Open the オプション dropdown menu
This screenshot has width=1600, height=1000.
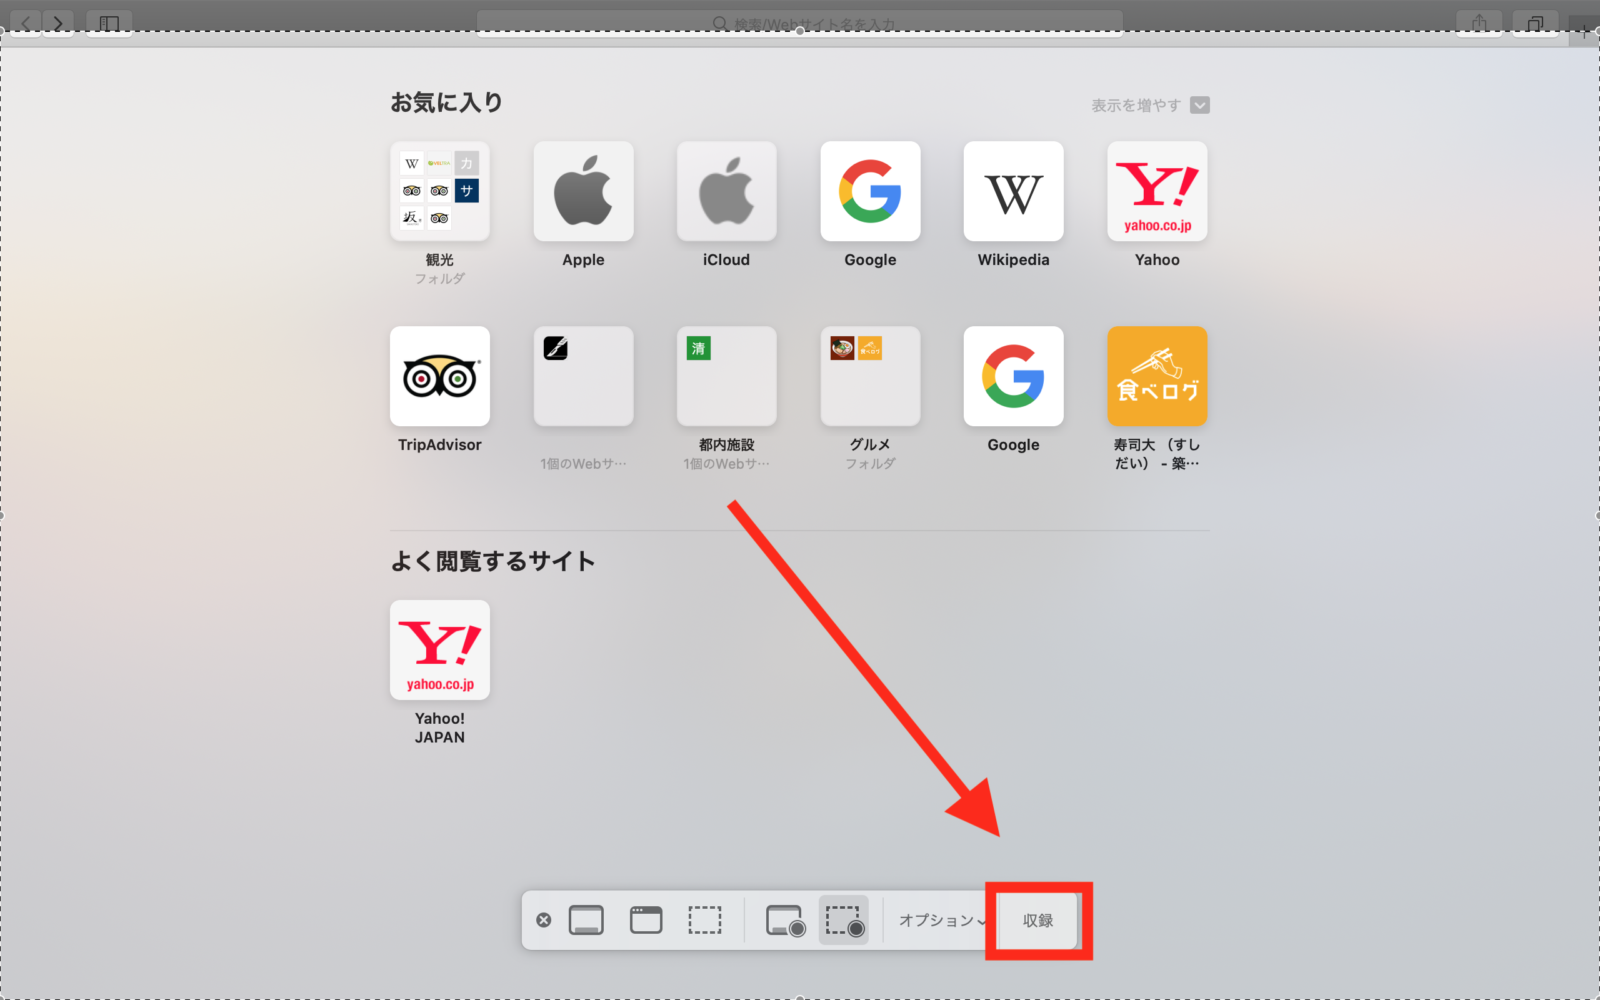pos(942,920)
